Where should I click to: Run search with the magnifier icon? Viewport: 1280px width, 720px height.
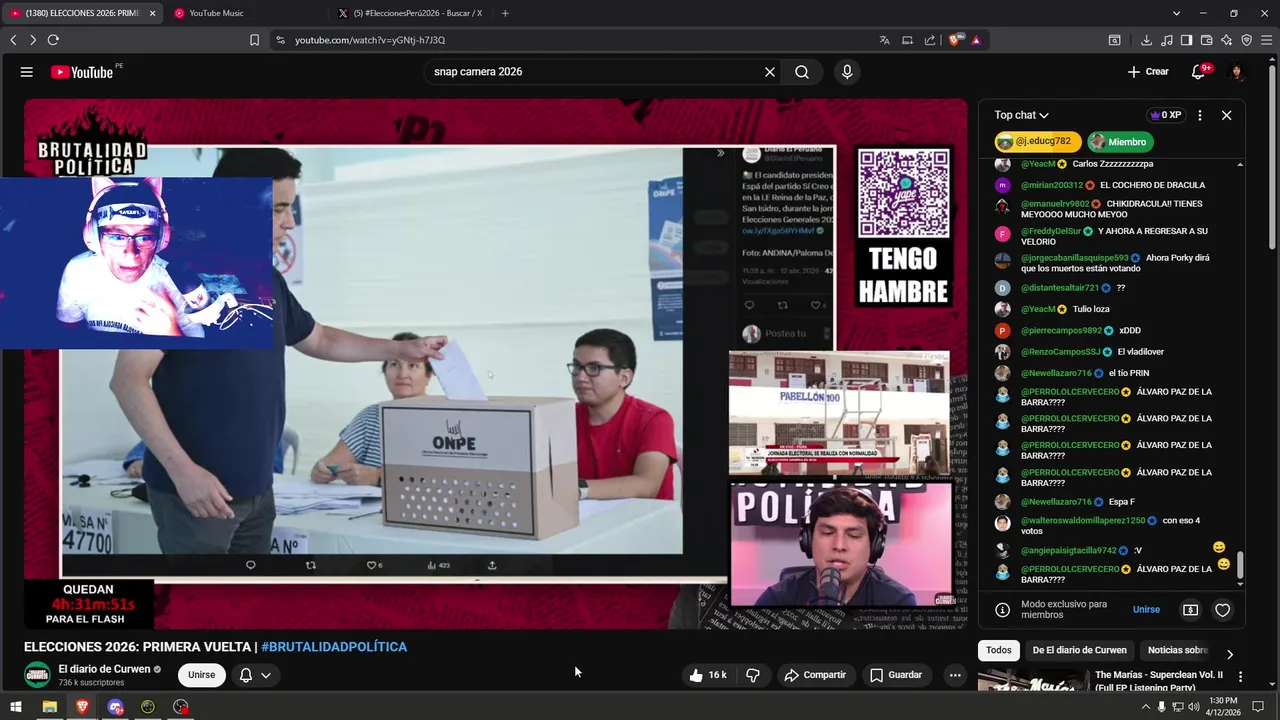pos(802,72)
